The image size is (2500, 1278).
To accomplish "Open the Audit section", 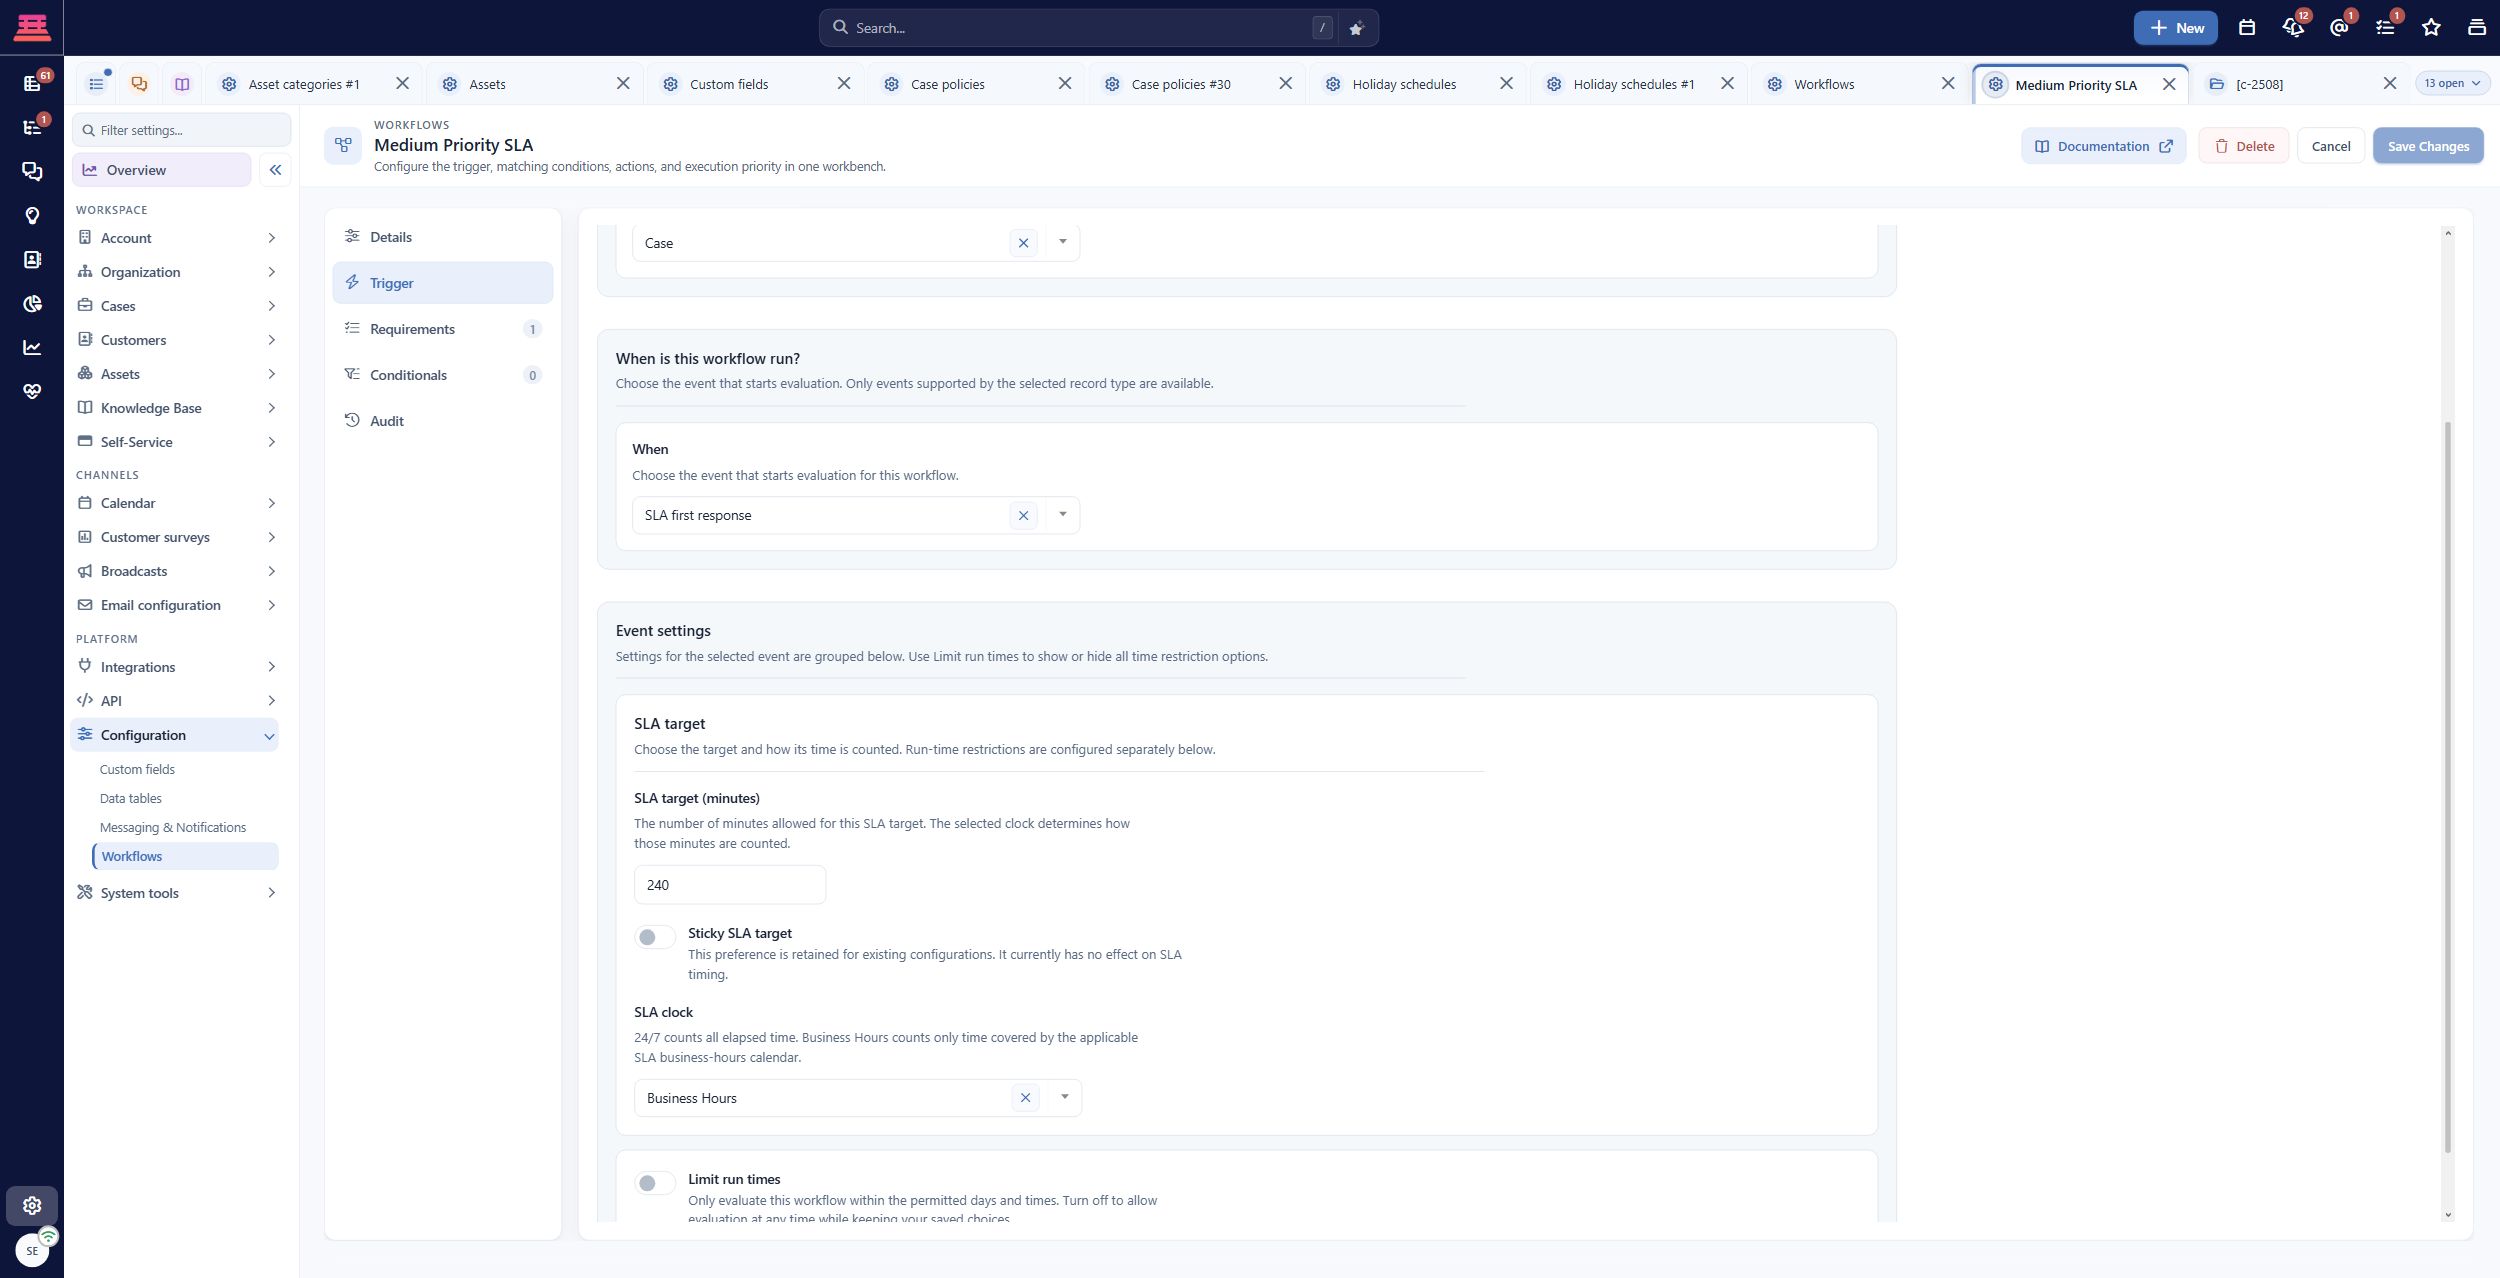I will [x=442, y=421].
